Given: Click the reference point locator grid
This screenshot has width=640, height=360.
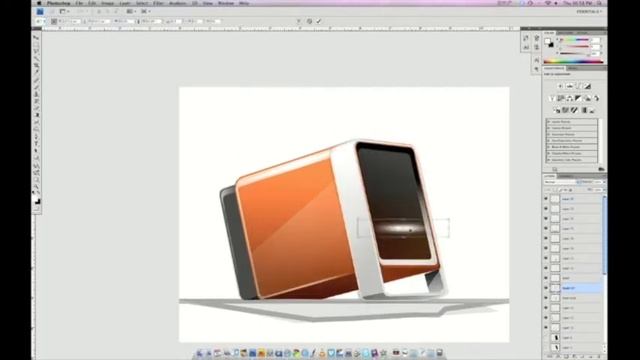Looking at the screenshot, I should (x=54, y=21).
